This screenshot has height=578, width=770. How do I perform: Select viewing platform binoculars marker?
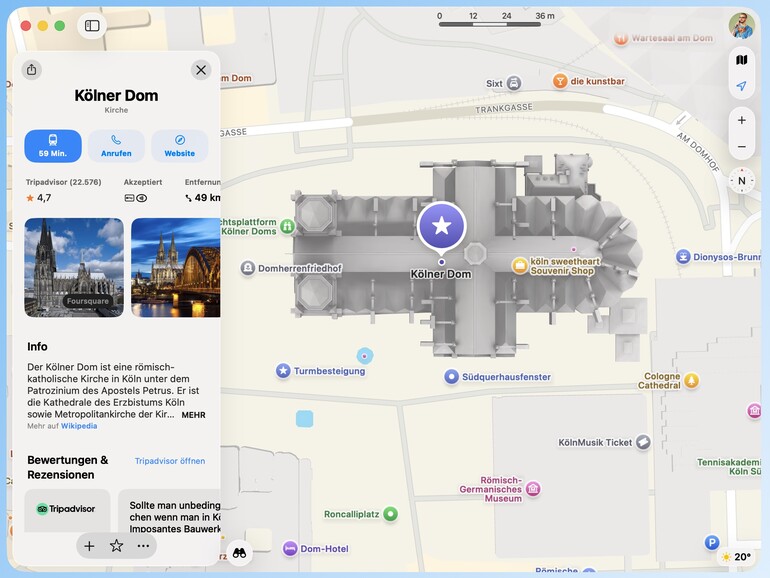coord(287,226)
